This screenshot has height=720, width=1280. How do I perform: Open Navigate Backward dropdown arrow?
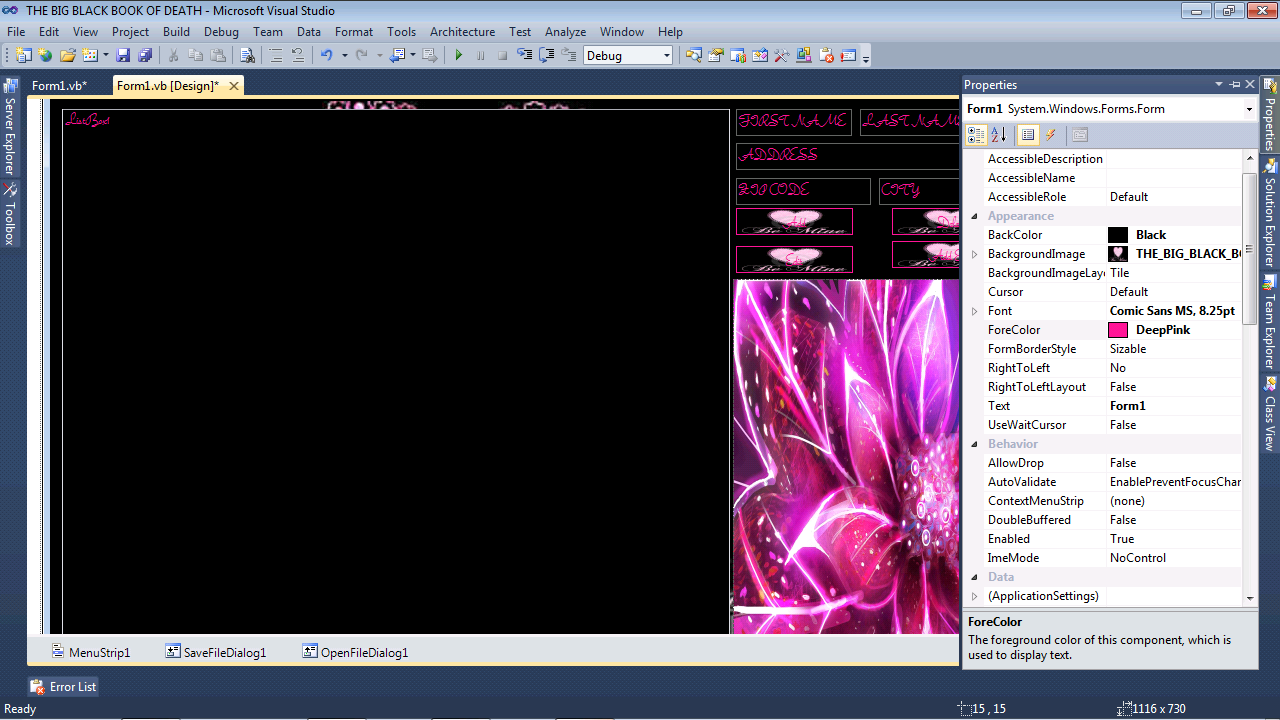pyautogui.click(x=412, y=56)
